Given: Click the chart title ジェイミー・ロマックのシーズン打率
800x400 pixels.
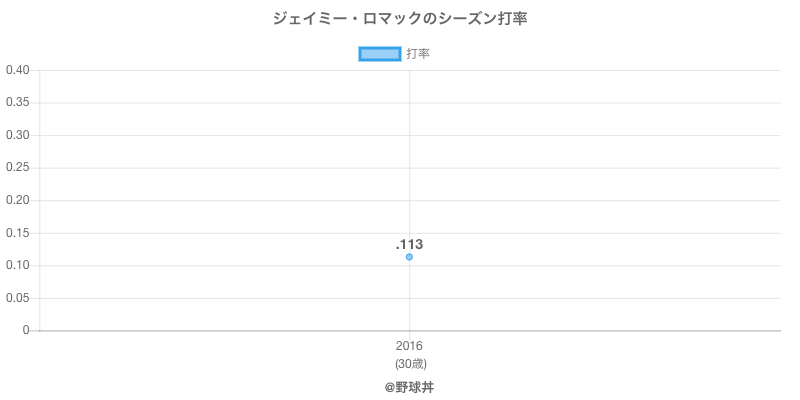Looking at the screenshot, I should tap(400, 18).
